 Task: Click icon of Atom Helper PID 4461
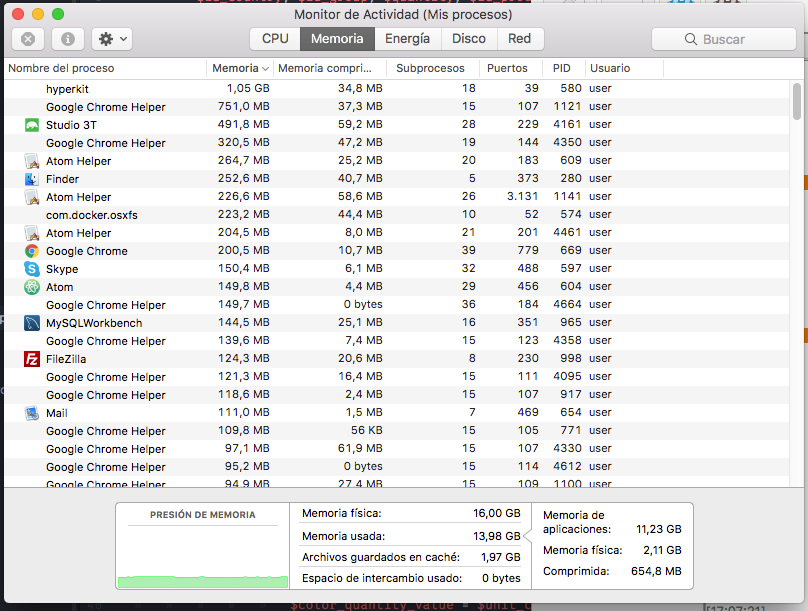32,233
